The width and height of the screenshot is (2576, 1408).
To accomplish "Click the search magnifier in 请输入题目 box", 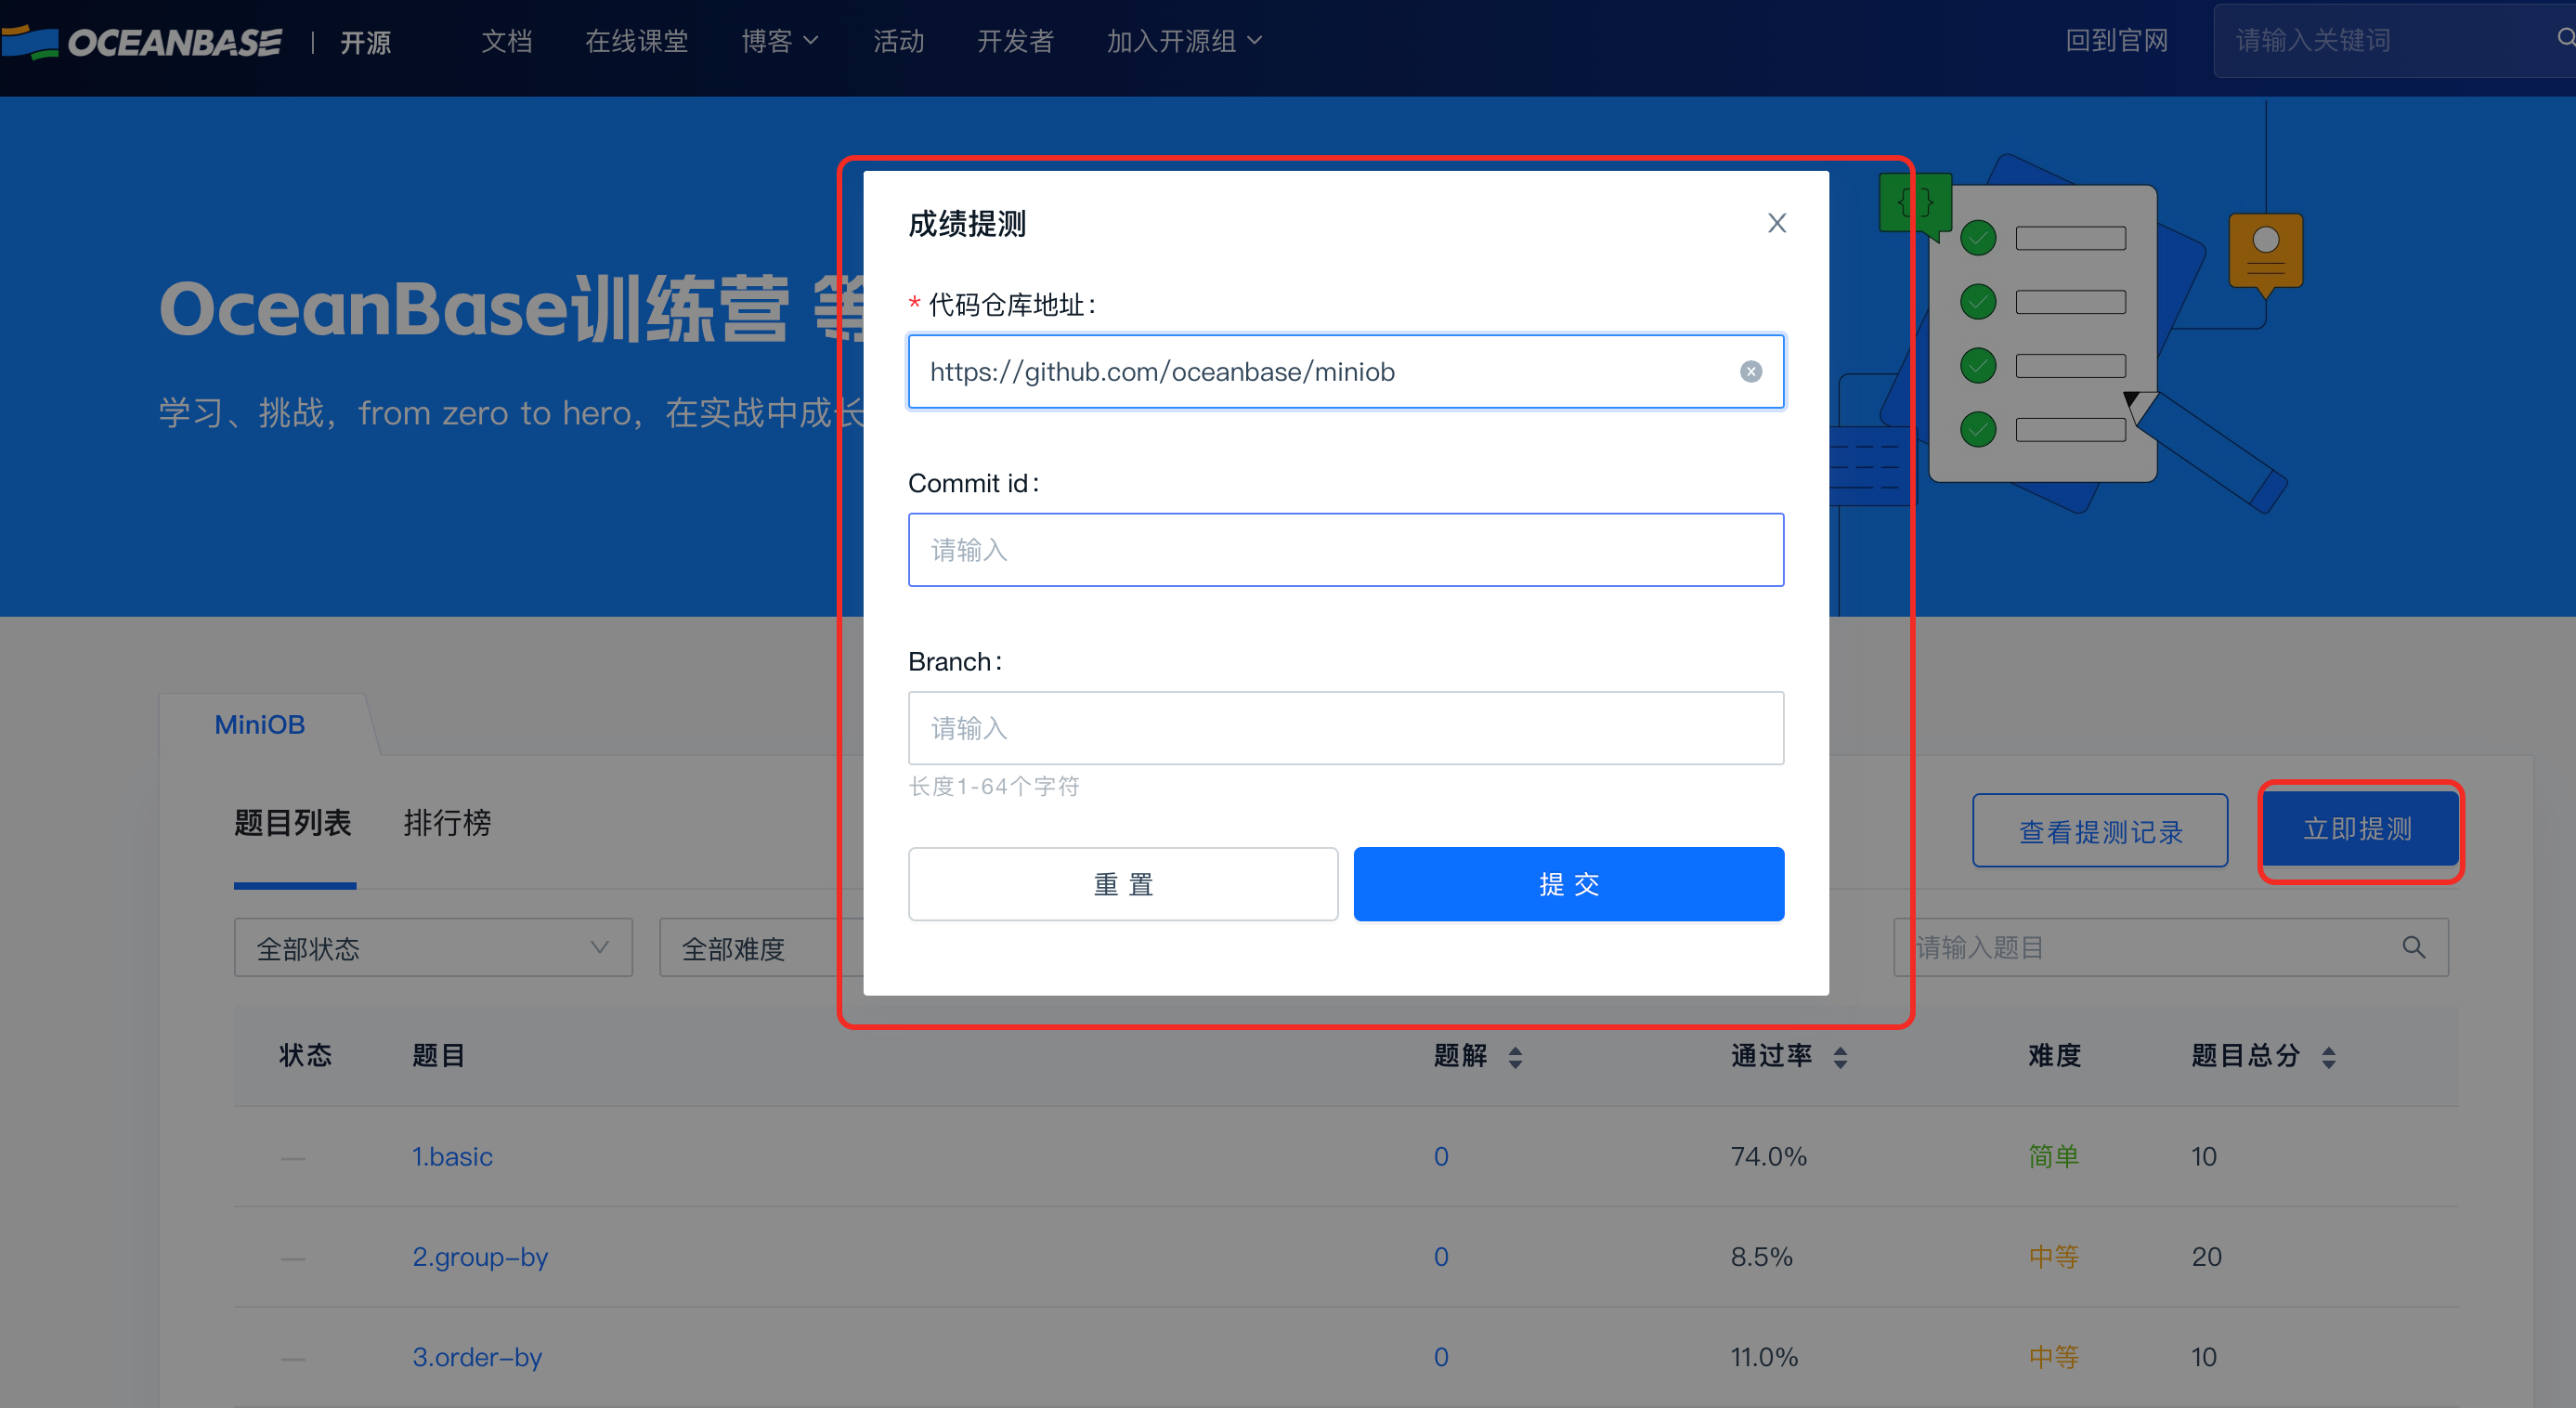I will pos(2413,947).
